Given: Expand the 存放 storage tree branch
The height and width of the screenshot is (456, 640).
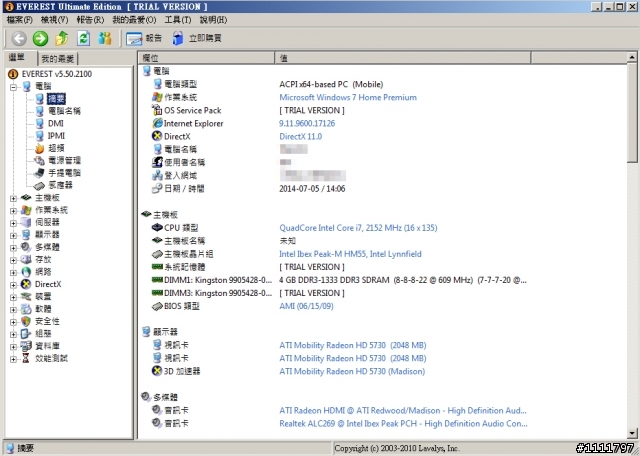Looking at the screenshot, I should pos(13,260).
